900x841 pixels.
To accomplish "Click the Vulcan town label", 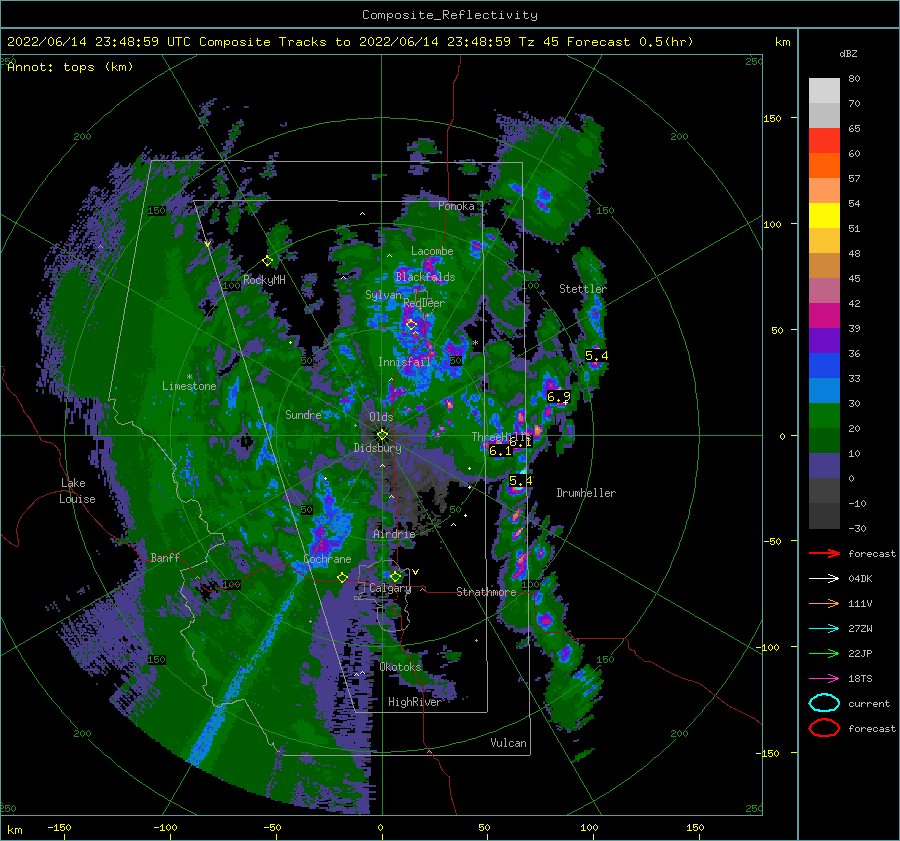I will (509, 743).
